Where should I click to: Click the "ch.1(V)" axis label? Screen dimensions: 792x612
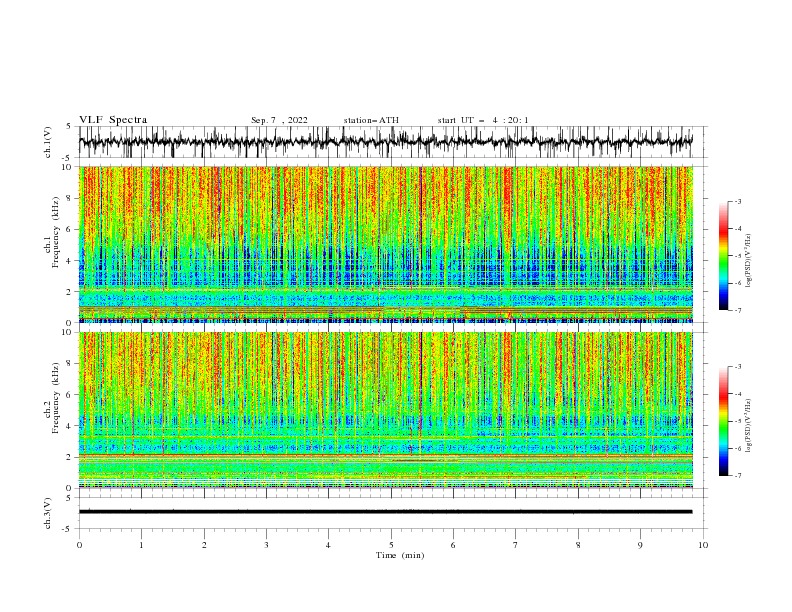48,142
